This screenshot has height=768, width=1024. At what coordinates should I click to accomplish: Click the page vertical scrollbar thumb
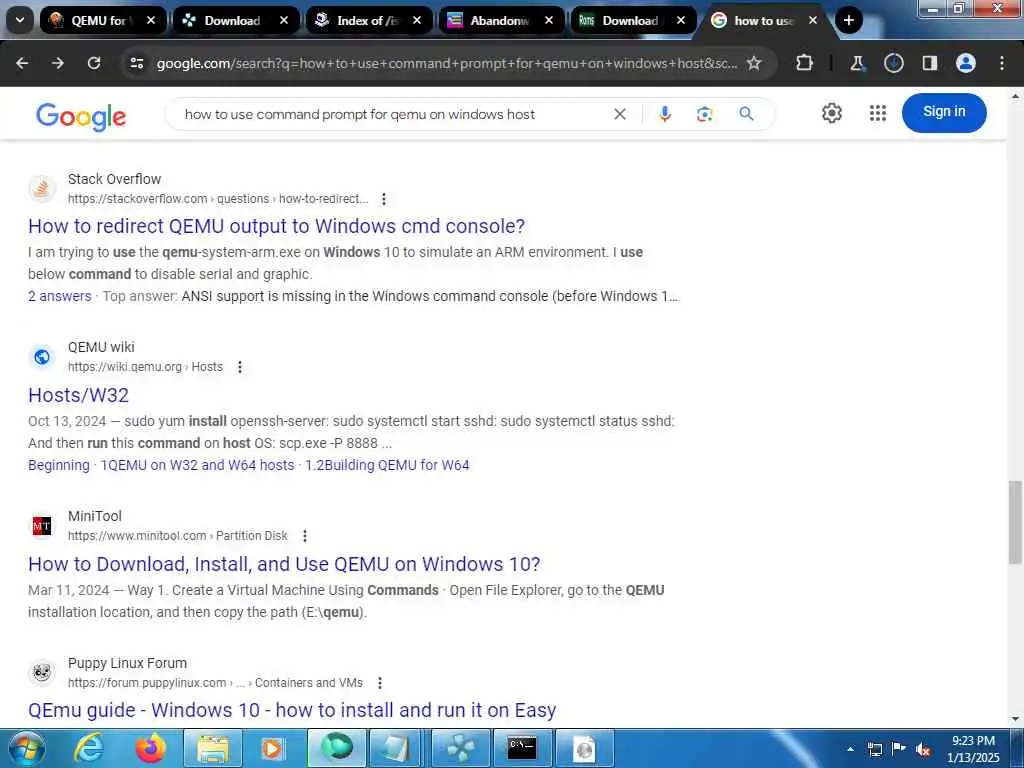coord(1015,522)
